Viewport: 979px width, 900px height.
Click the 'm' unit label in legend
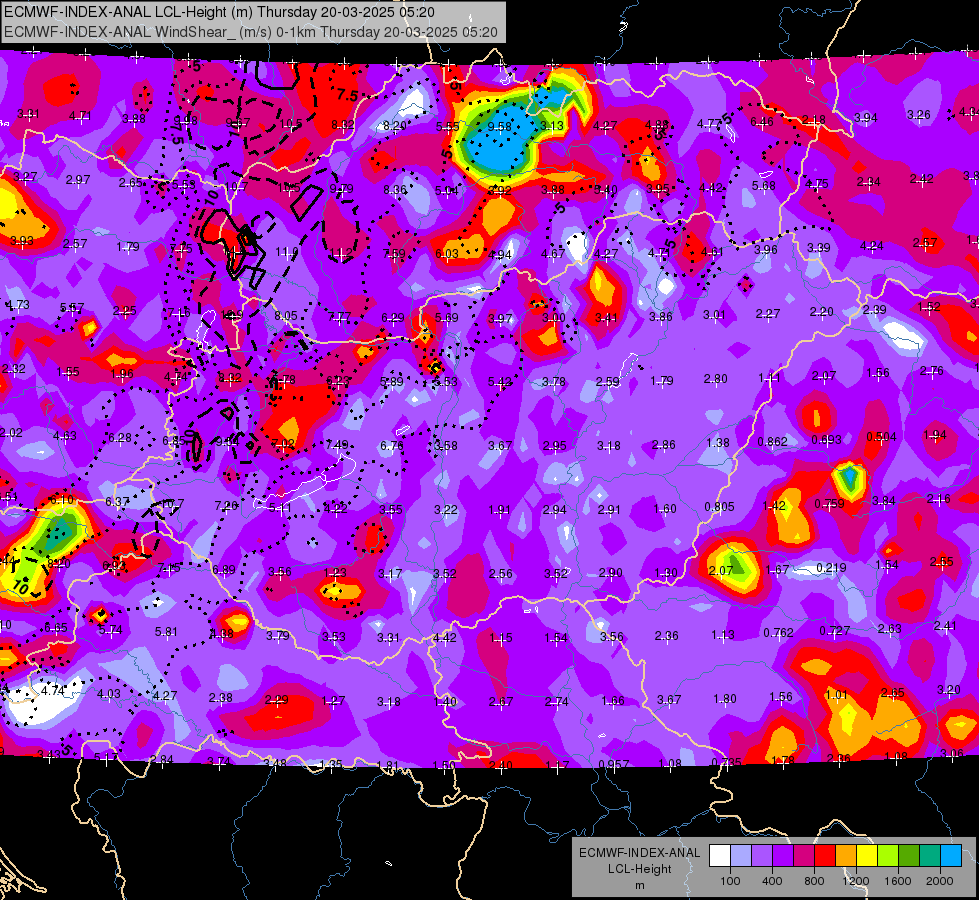[x=639, y=885]
